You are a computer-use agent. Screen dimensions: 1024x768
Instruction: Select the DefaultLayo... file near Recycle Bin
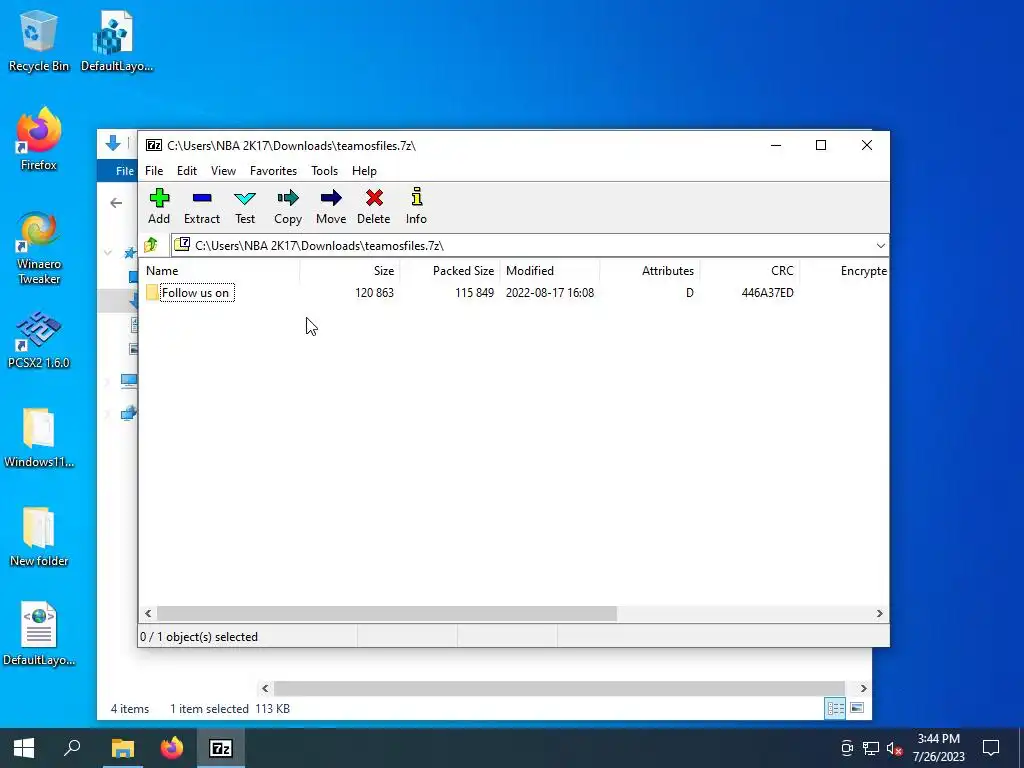tap(116, 40)
